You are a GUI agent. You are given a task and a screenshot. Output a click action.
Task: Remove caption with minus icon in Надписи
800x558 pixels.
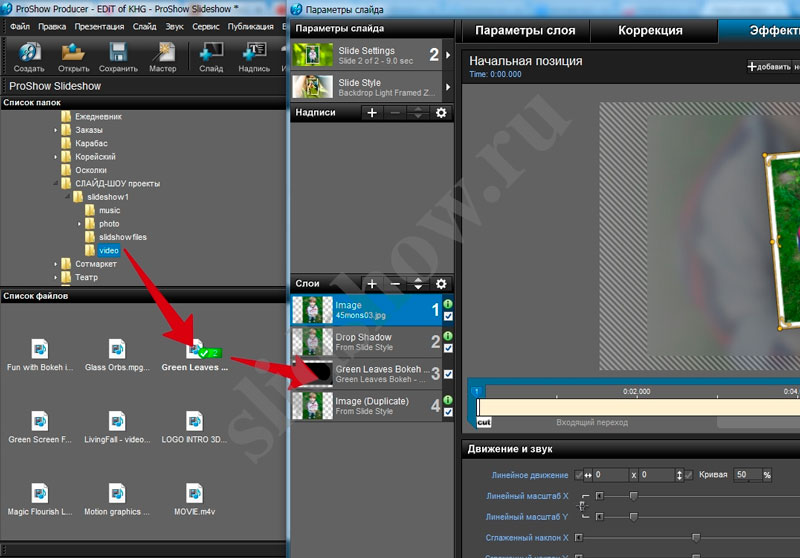[x=395, y=113]
